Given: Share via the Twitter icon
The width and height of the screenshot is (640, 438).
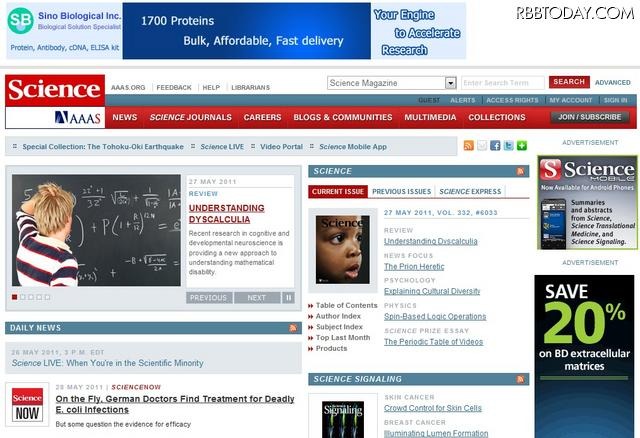Looking at the screenshot, I should (x=508, y=146).
